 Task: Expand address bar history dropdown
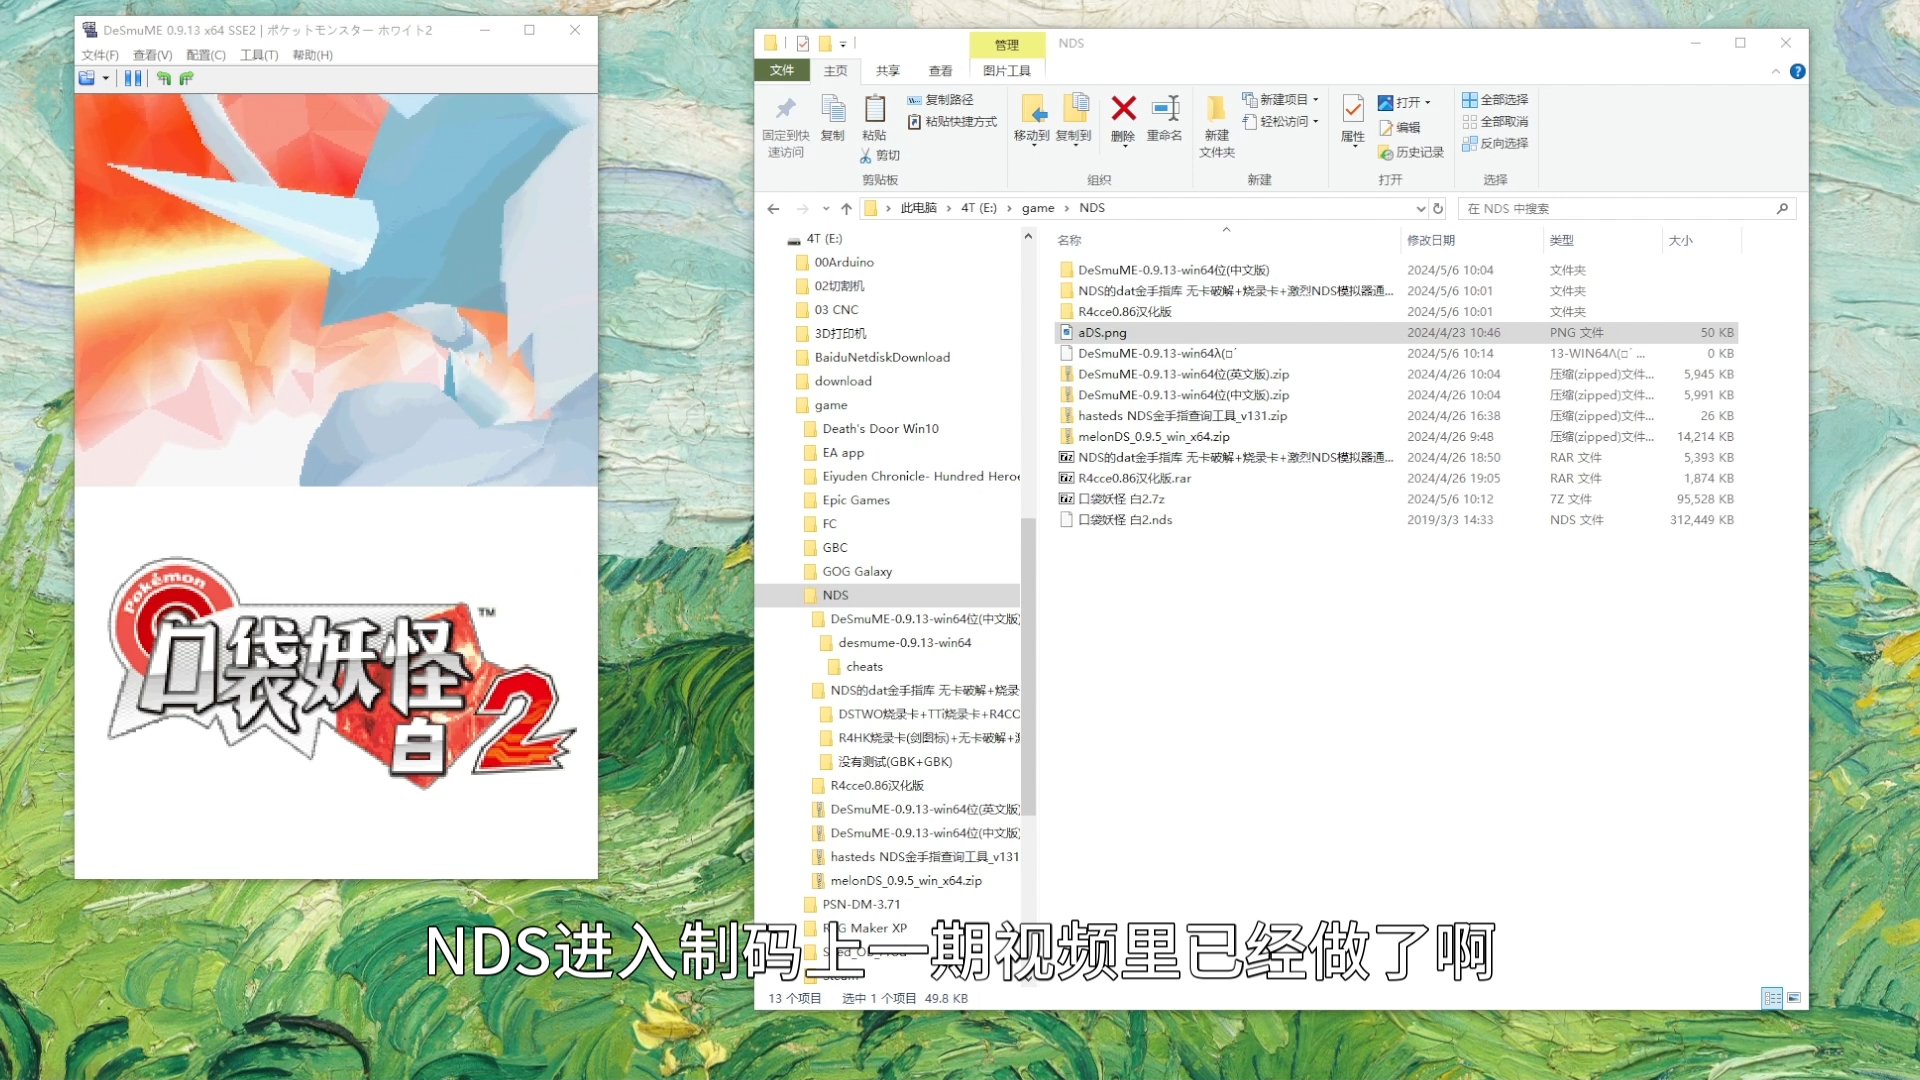(1420, 209)
